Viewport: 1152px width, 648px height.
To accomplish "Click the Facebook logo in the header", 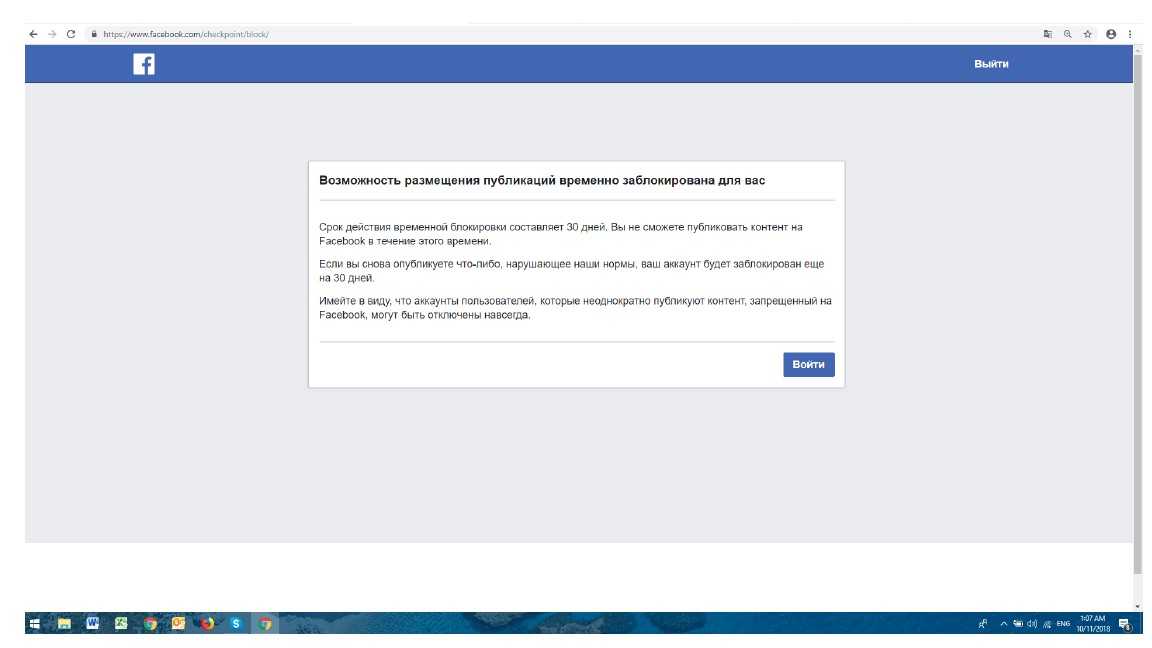I will point(144,65).
